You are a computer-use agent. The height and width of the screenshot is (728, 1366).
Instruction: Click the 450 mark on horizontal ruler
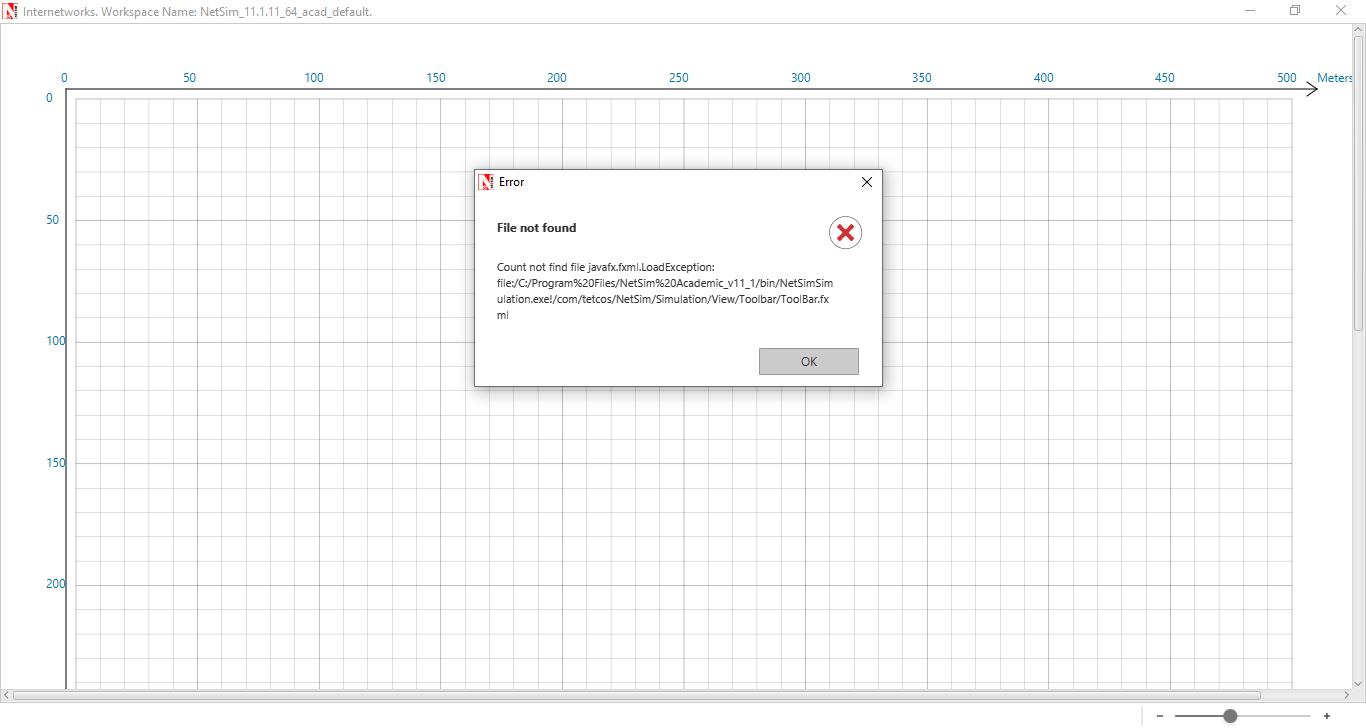pos(1165,78)
